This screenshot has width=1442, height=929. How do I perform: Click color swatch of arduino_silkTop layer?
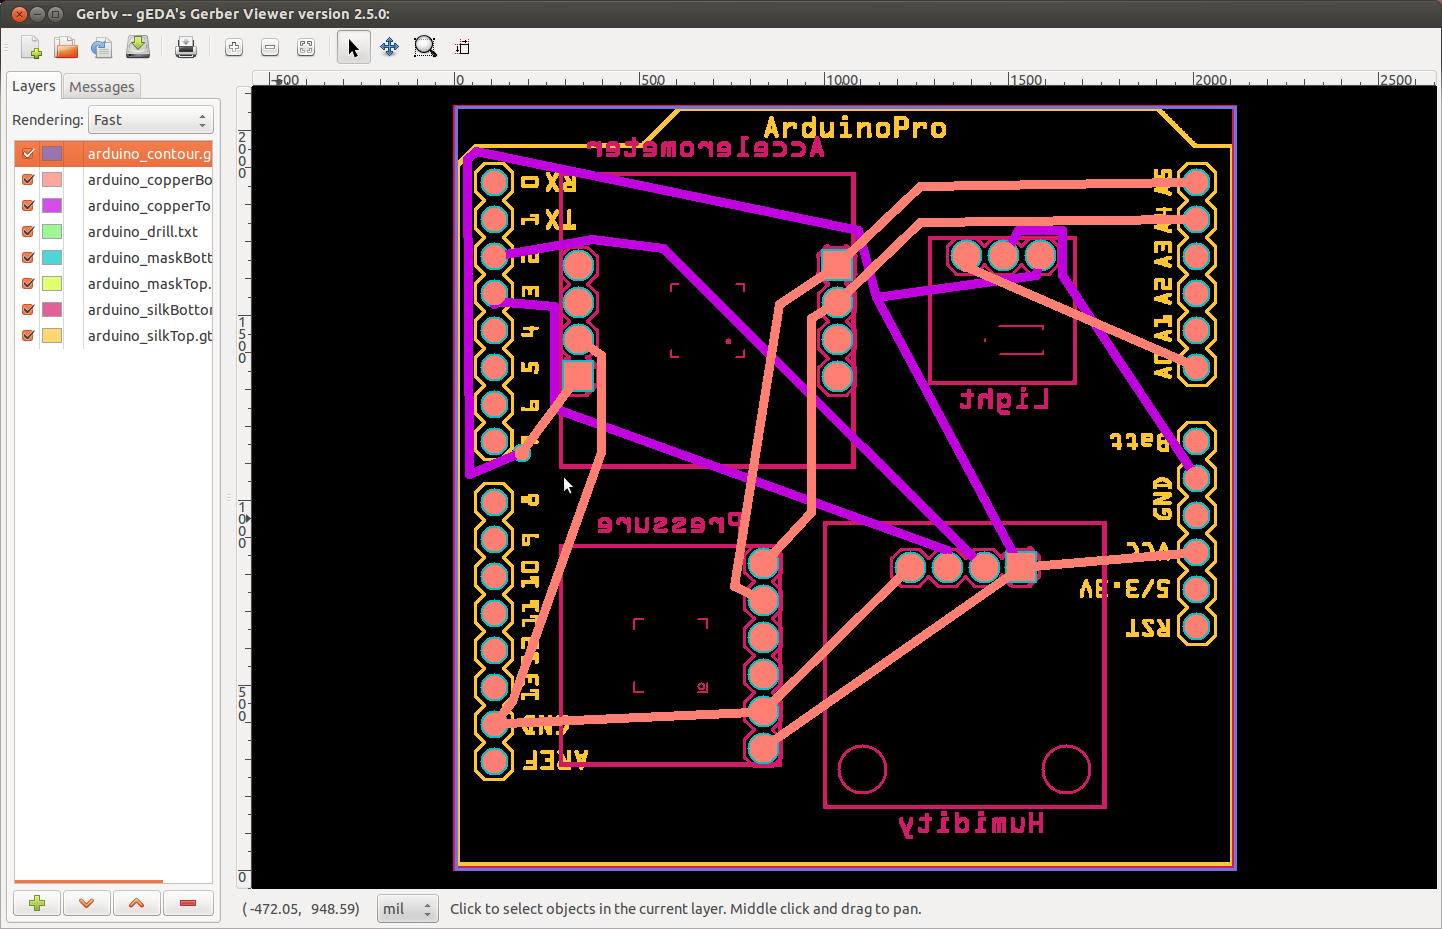[52, 336]
